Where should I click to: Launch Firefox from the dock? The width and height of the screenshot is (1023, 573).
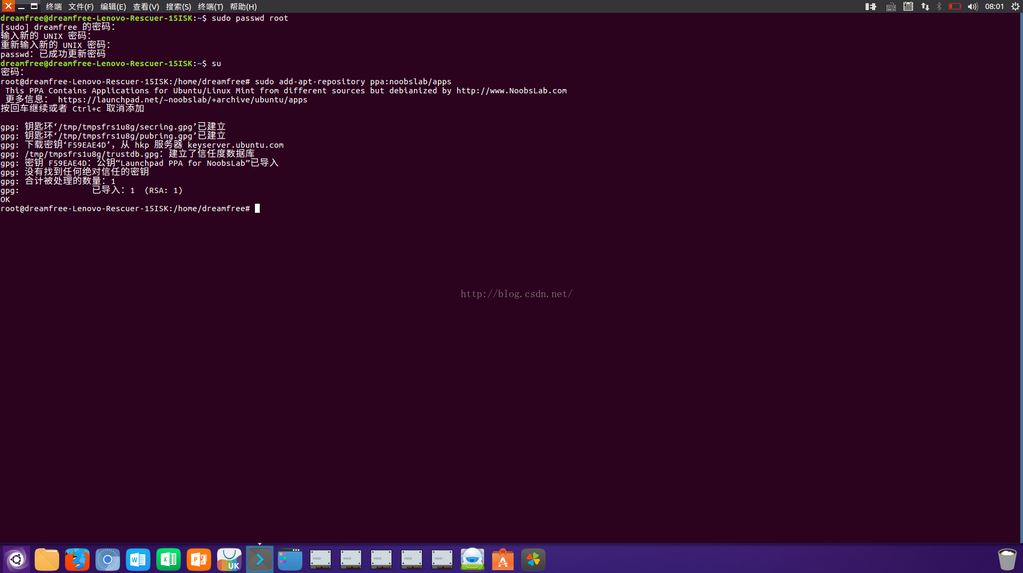(x=77, y=559)
